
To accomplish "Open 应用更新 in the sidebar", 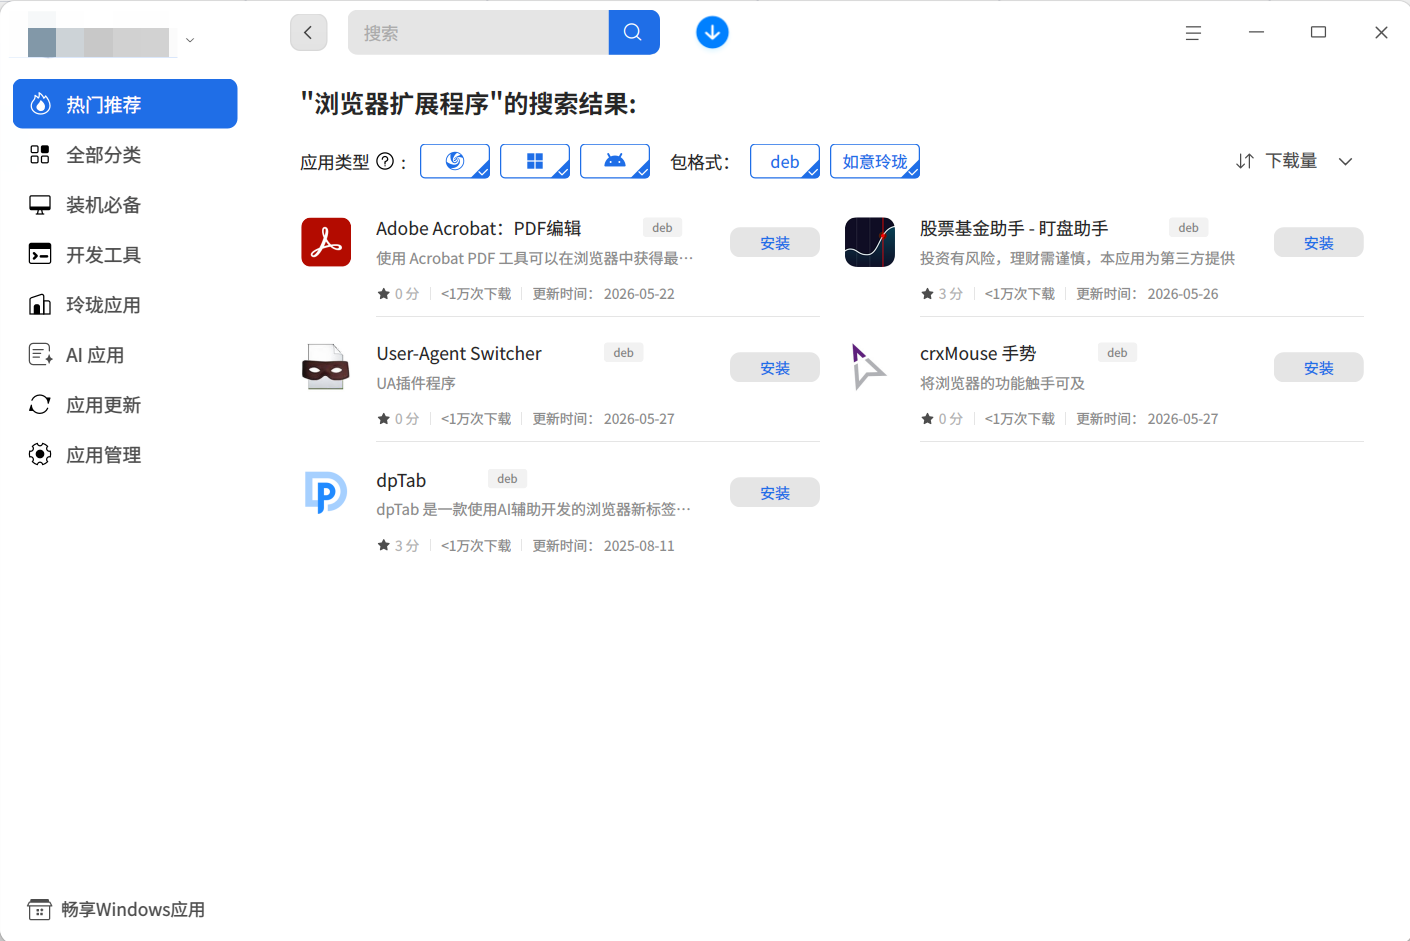I will [125, 404].
